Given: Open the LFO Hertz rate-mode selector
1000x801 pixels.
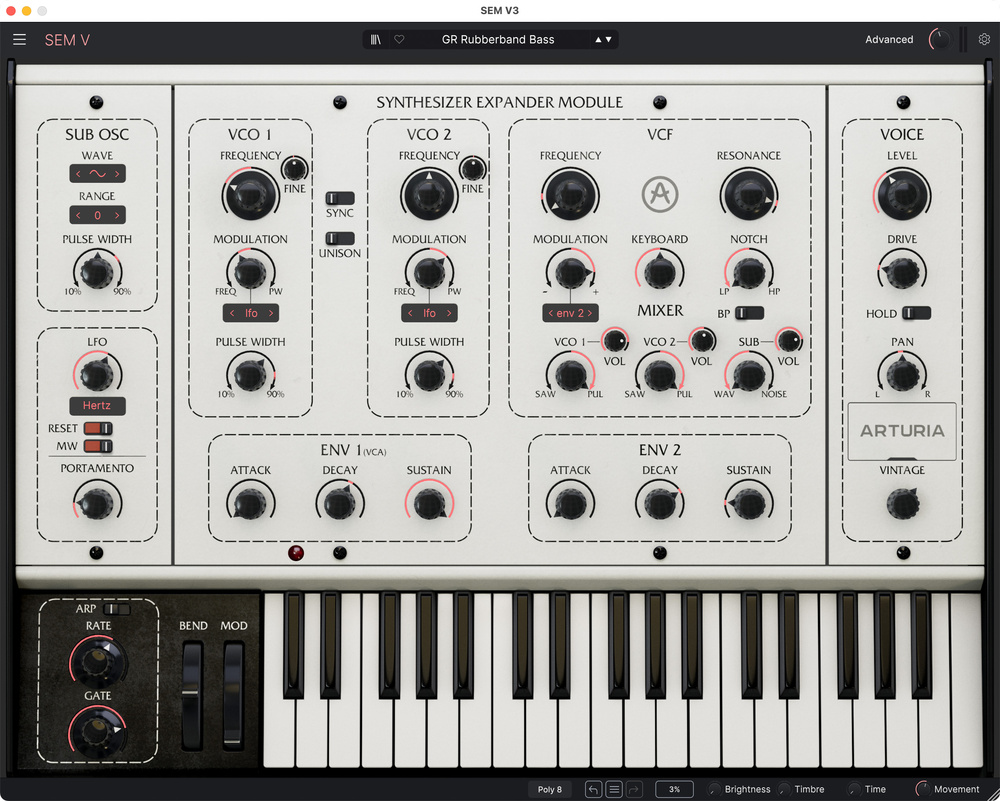Looking at the screenshot, I should tap(97, 405).
